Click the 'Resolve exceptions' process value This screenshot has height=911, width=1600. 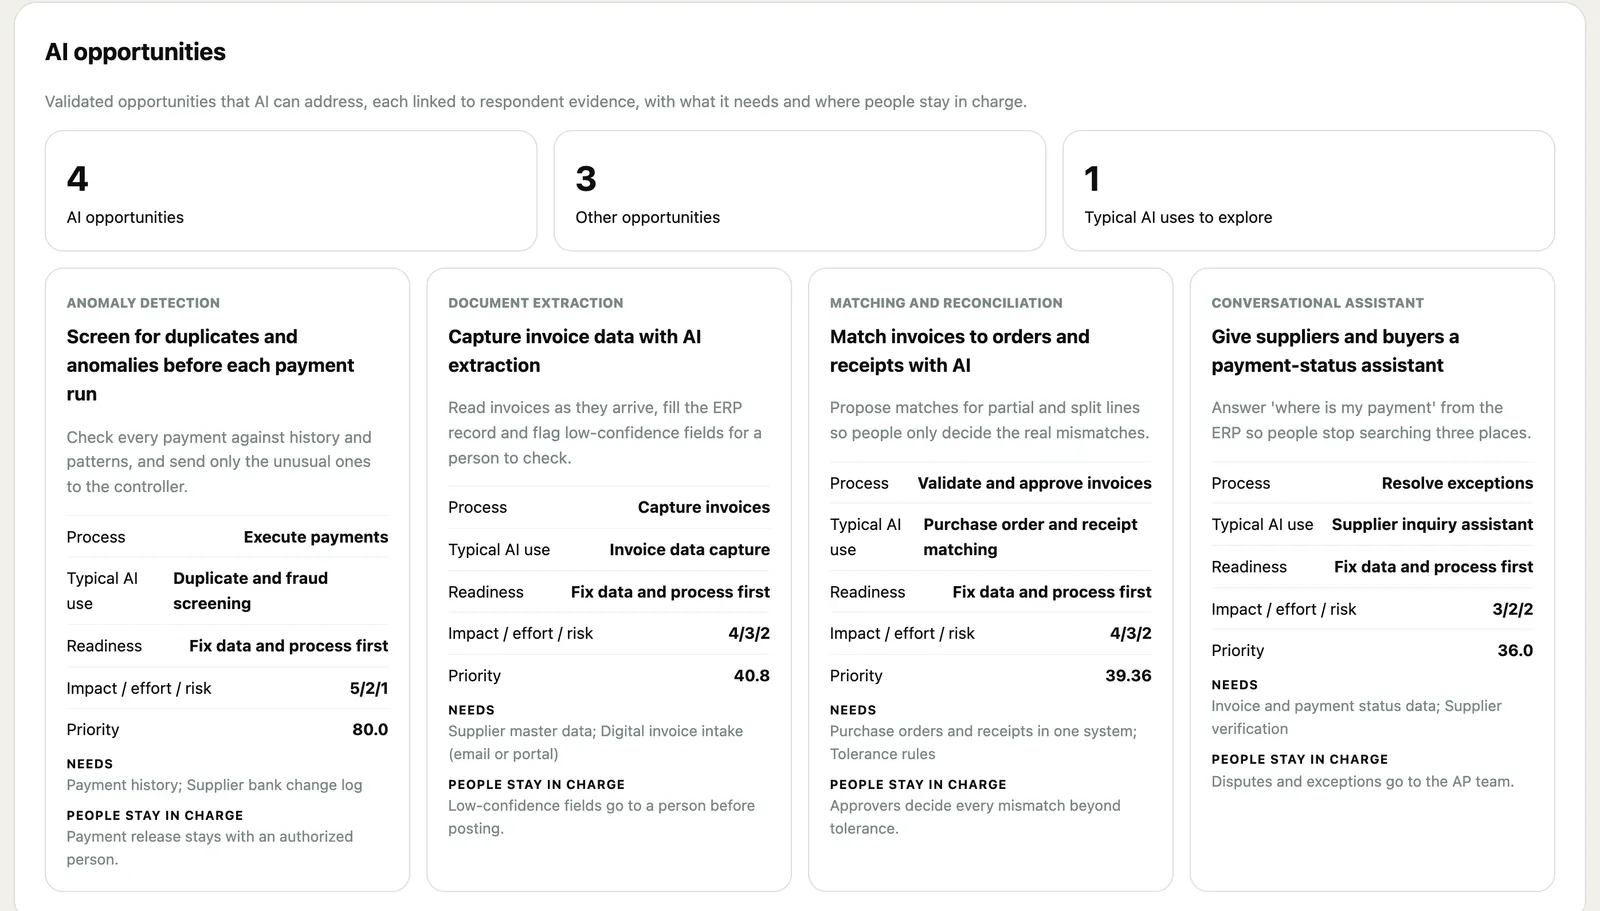(x=1457, y=483)
